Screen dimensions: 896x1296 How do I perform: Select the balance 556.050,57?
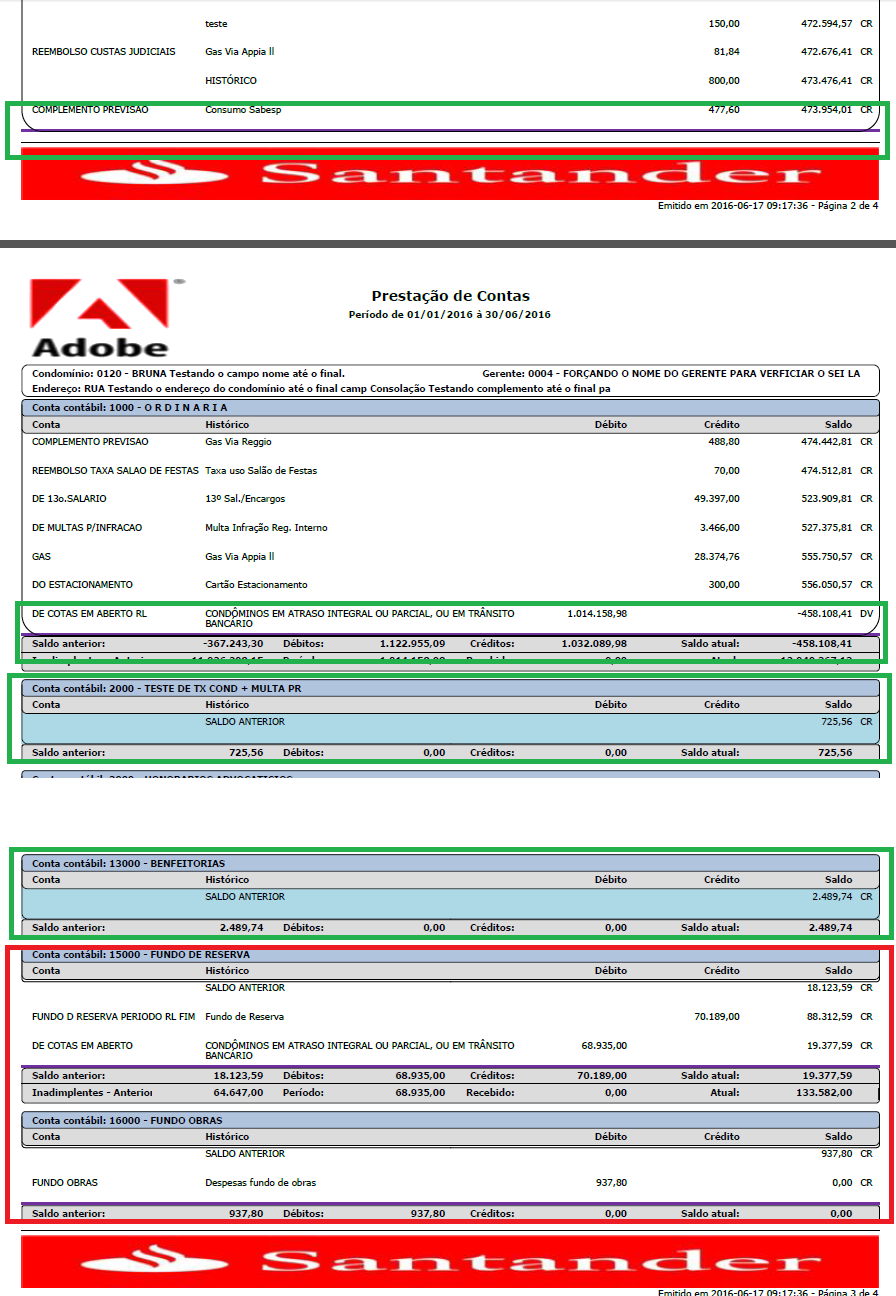tap(826, 585)
